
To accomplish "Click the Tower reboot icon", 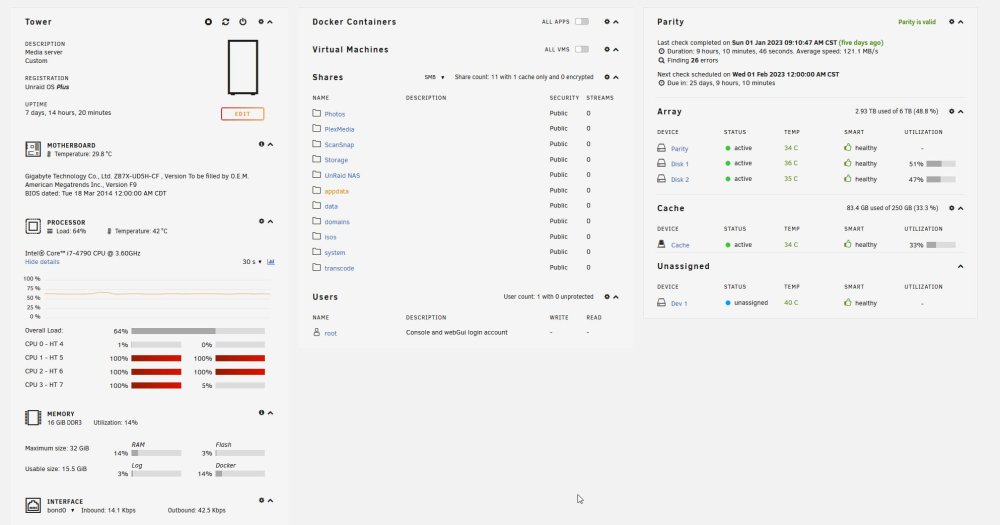I will pos(225,22).
